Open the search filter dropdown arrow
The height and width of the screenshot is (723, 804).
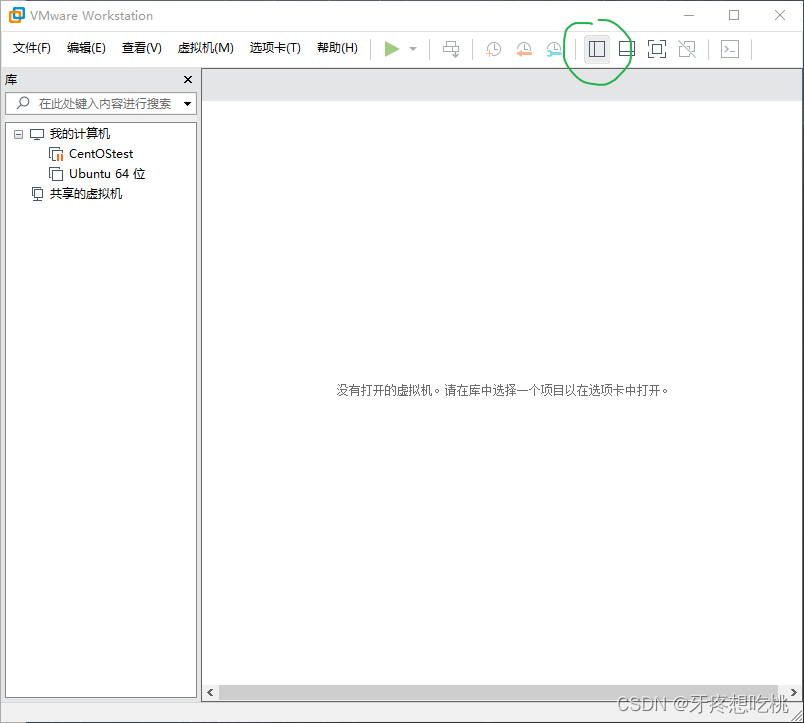[x=188, y=104]
